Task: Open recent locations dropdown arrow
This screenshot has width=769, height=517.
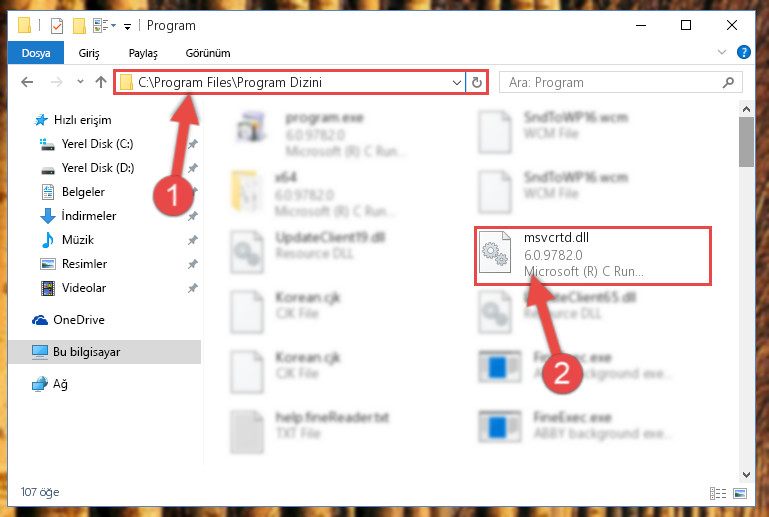Action: tap(80, 82)
